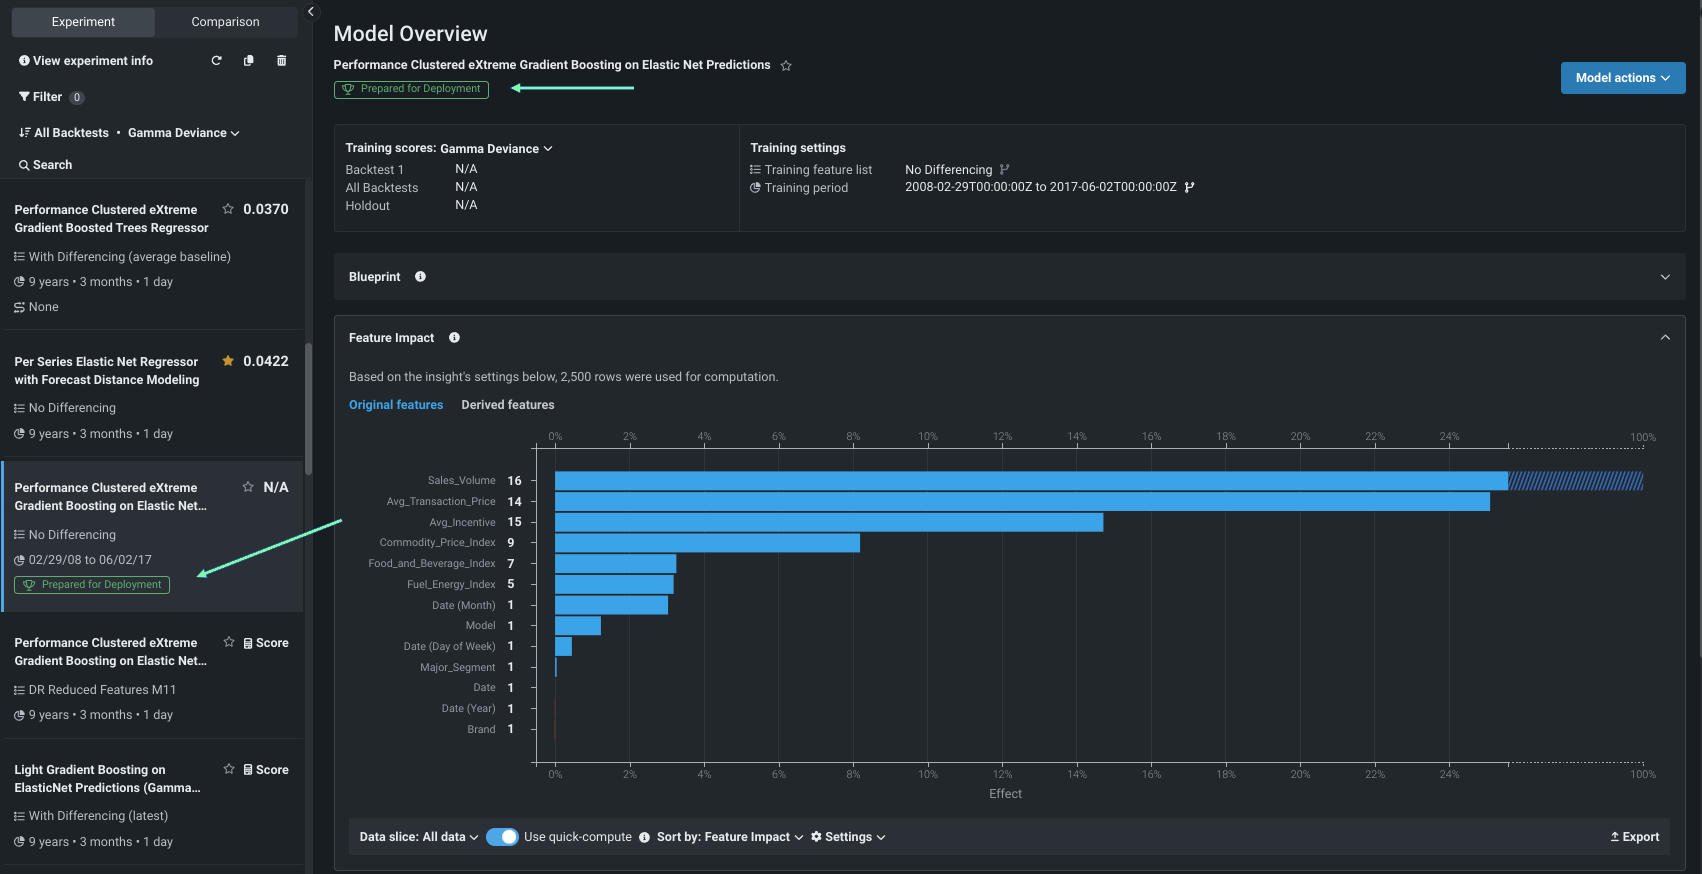The height and width of the screenshot is (874, 1702).
Task: Toggle the Use quick-compute switch
Action: click(502, 837)
